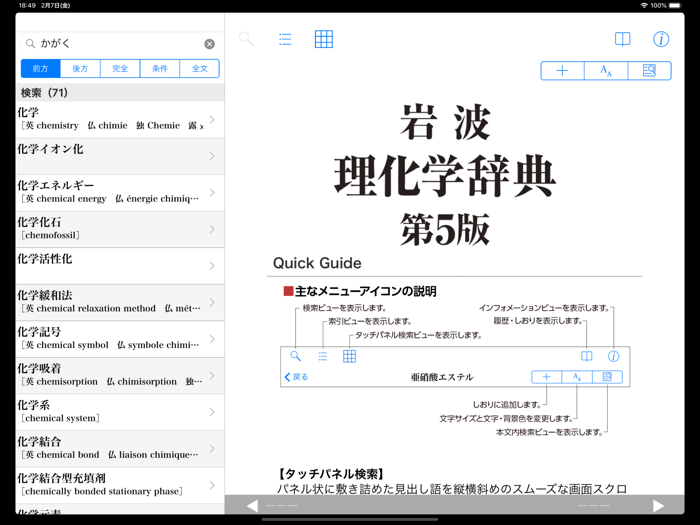Screen dimensions: 700x525
Task: Tap the chevron on 化学イオン化 row
Action: pyautogui.click(x=212, y=156)
